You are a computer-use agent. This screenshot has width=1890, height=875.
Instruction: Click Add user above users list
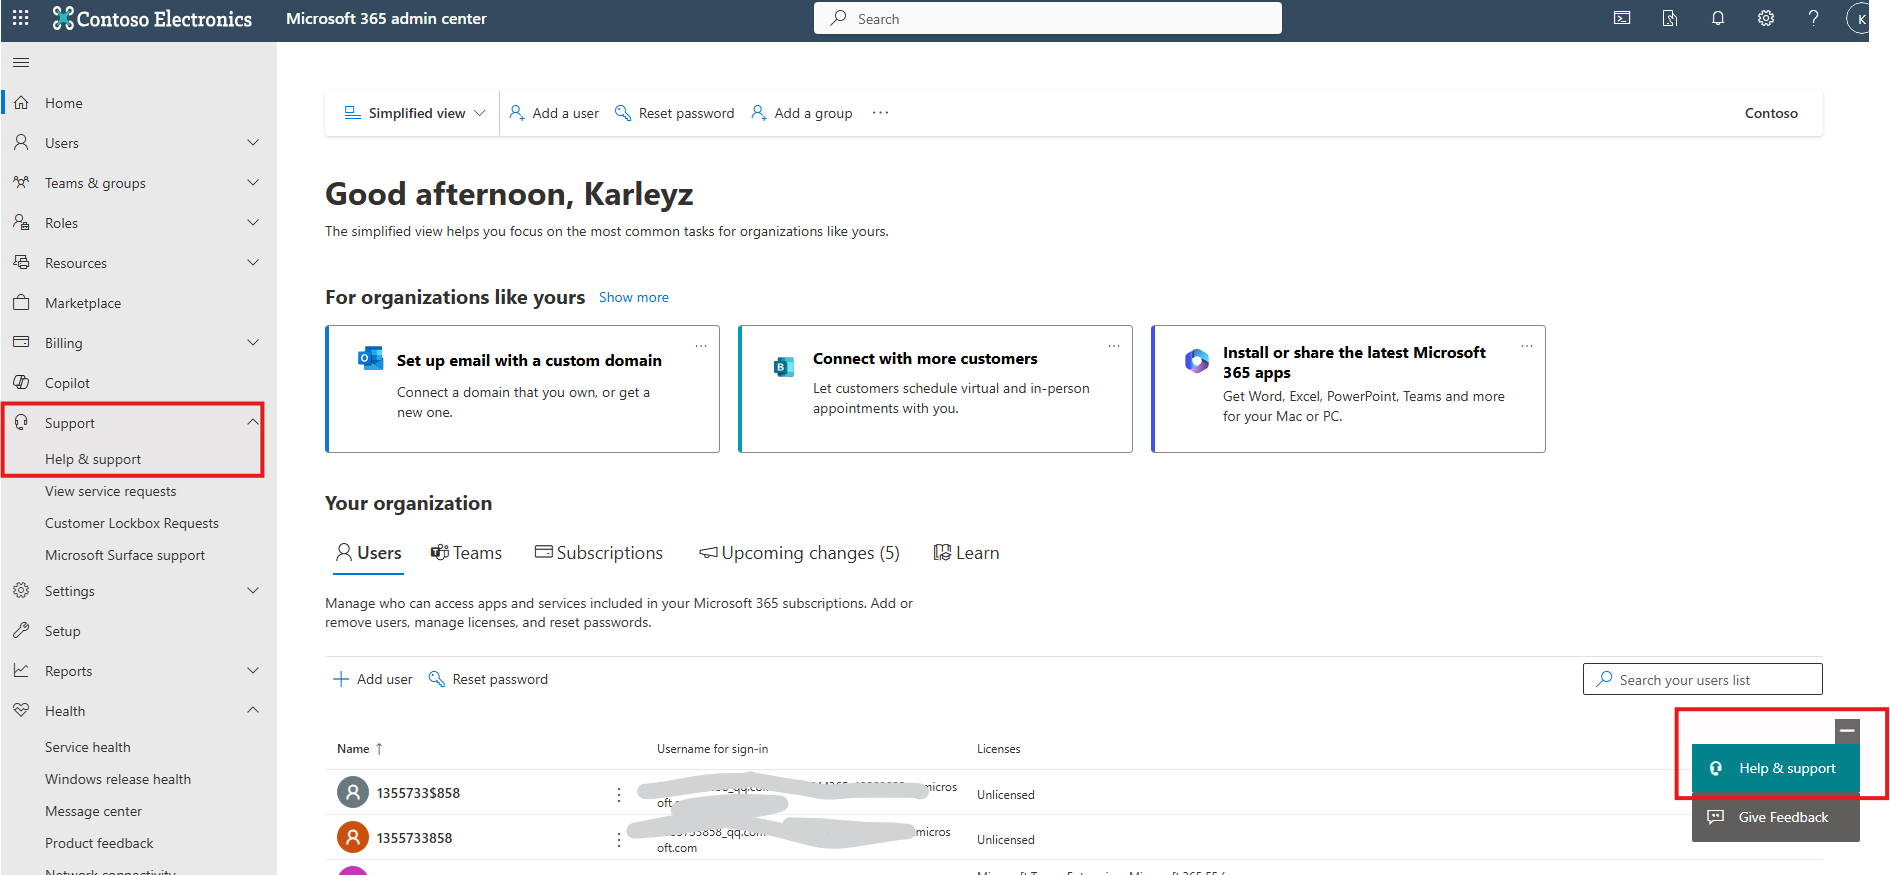372,679
